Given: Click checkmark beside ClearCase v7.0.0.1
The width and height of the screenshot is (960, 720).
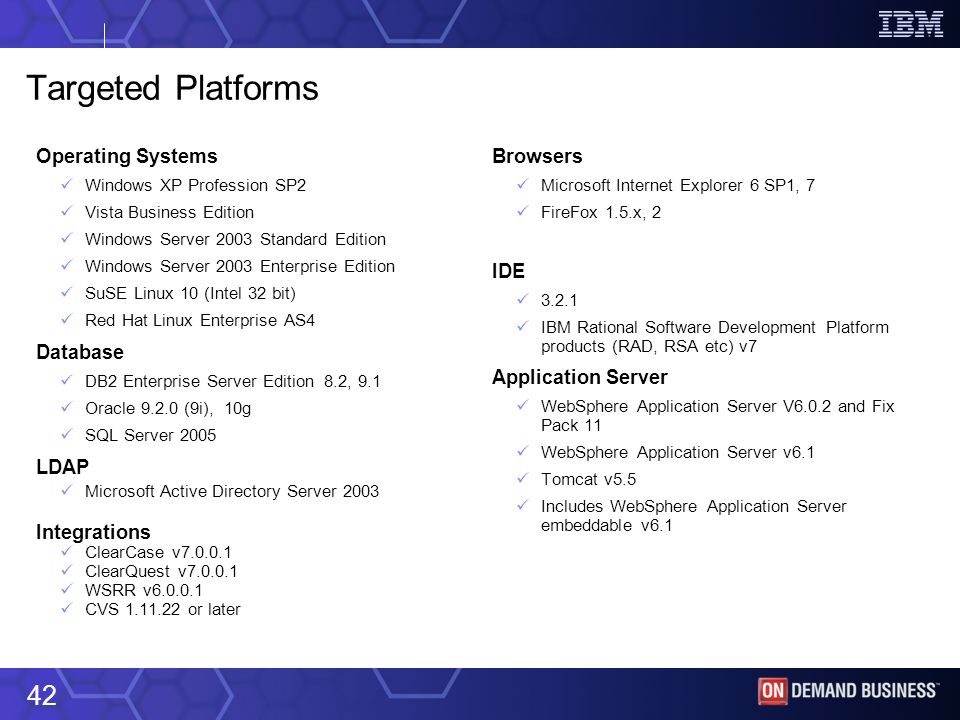Looking at the screenshot, I should (67, 551).
